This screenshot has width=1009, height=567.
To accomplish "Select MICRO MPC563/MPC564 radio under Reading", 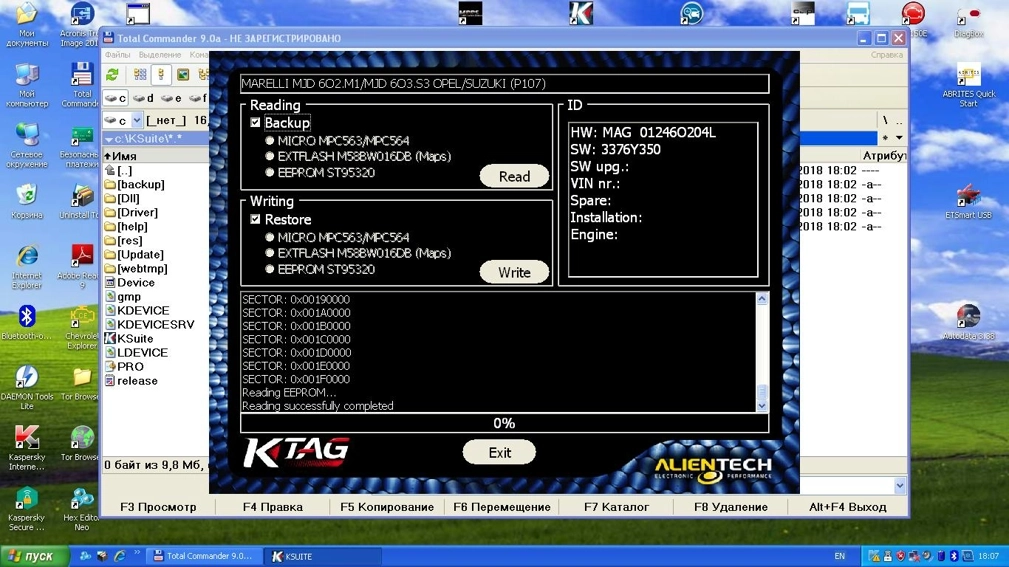I will point(270,140).
